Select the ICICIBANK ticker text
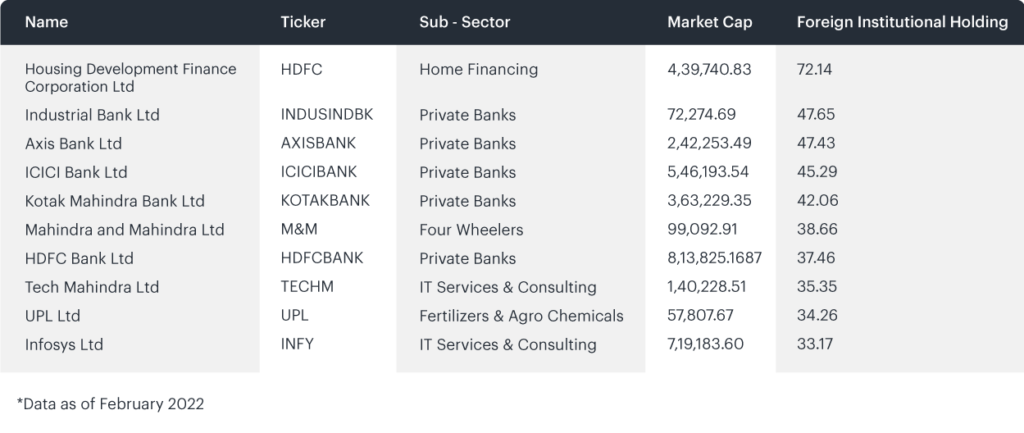Screen dimensions: 1024x433 (319, 172)
